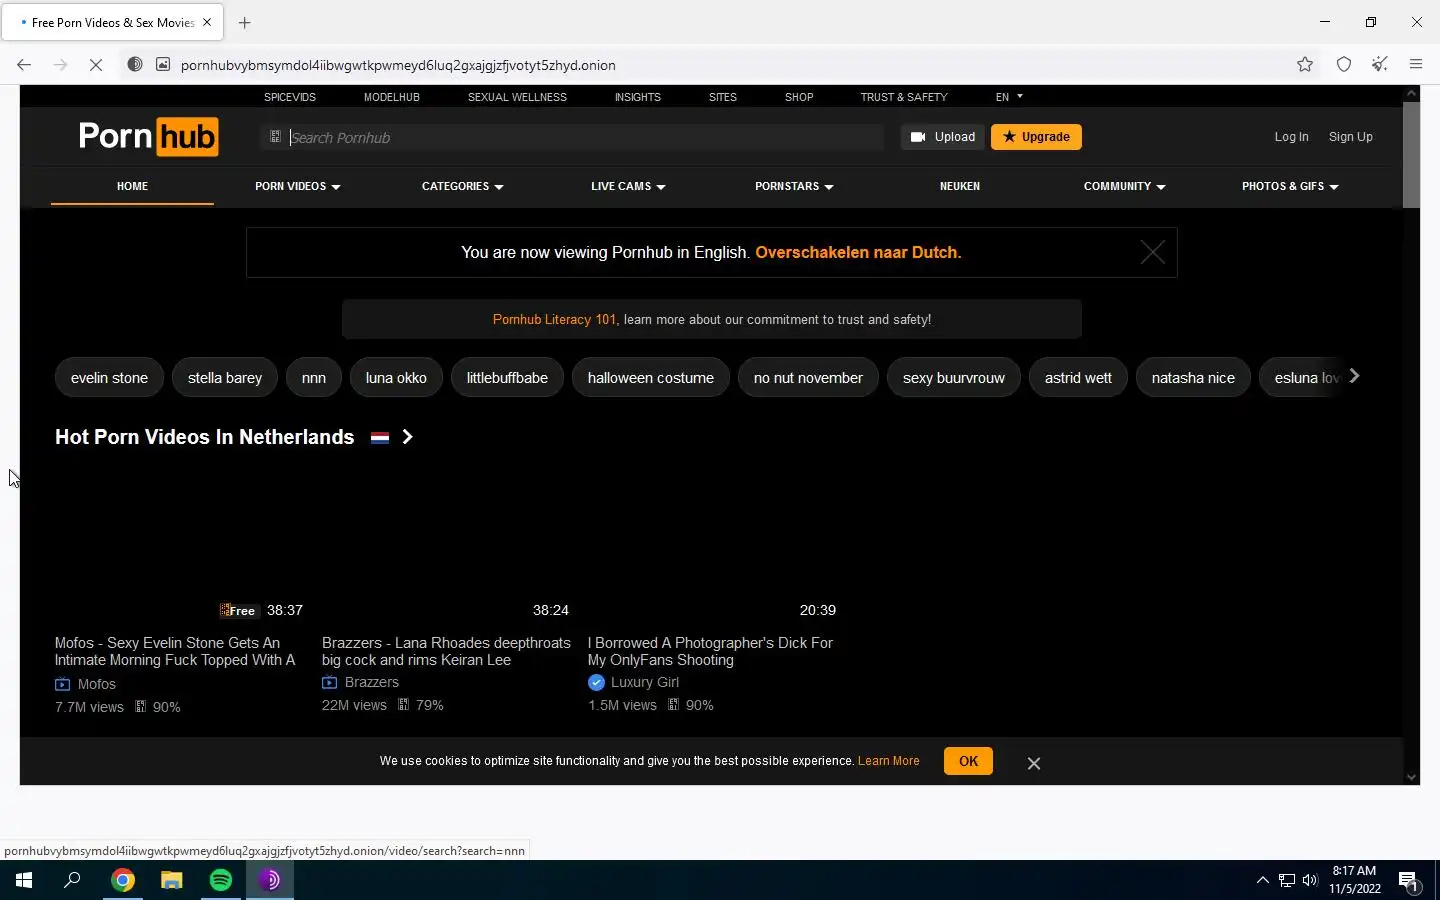Close the cookie notice with the X
The height and width of the screenshot is (900, 1440).
(x=1034, y=763)
